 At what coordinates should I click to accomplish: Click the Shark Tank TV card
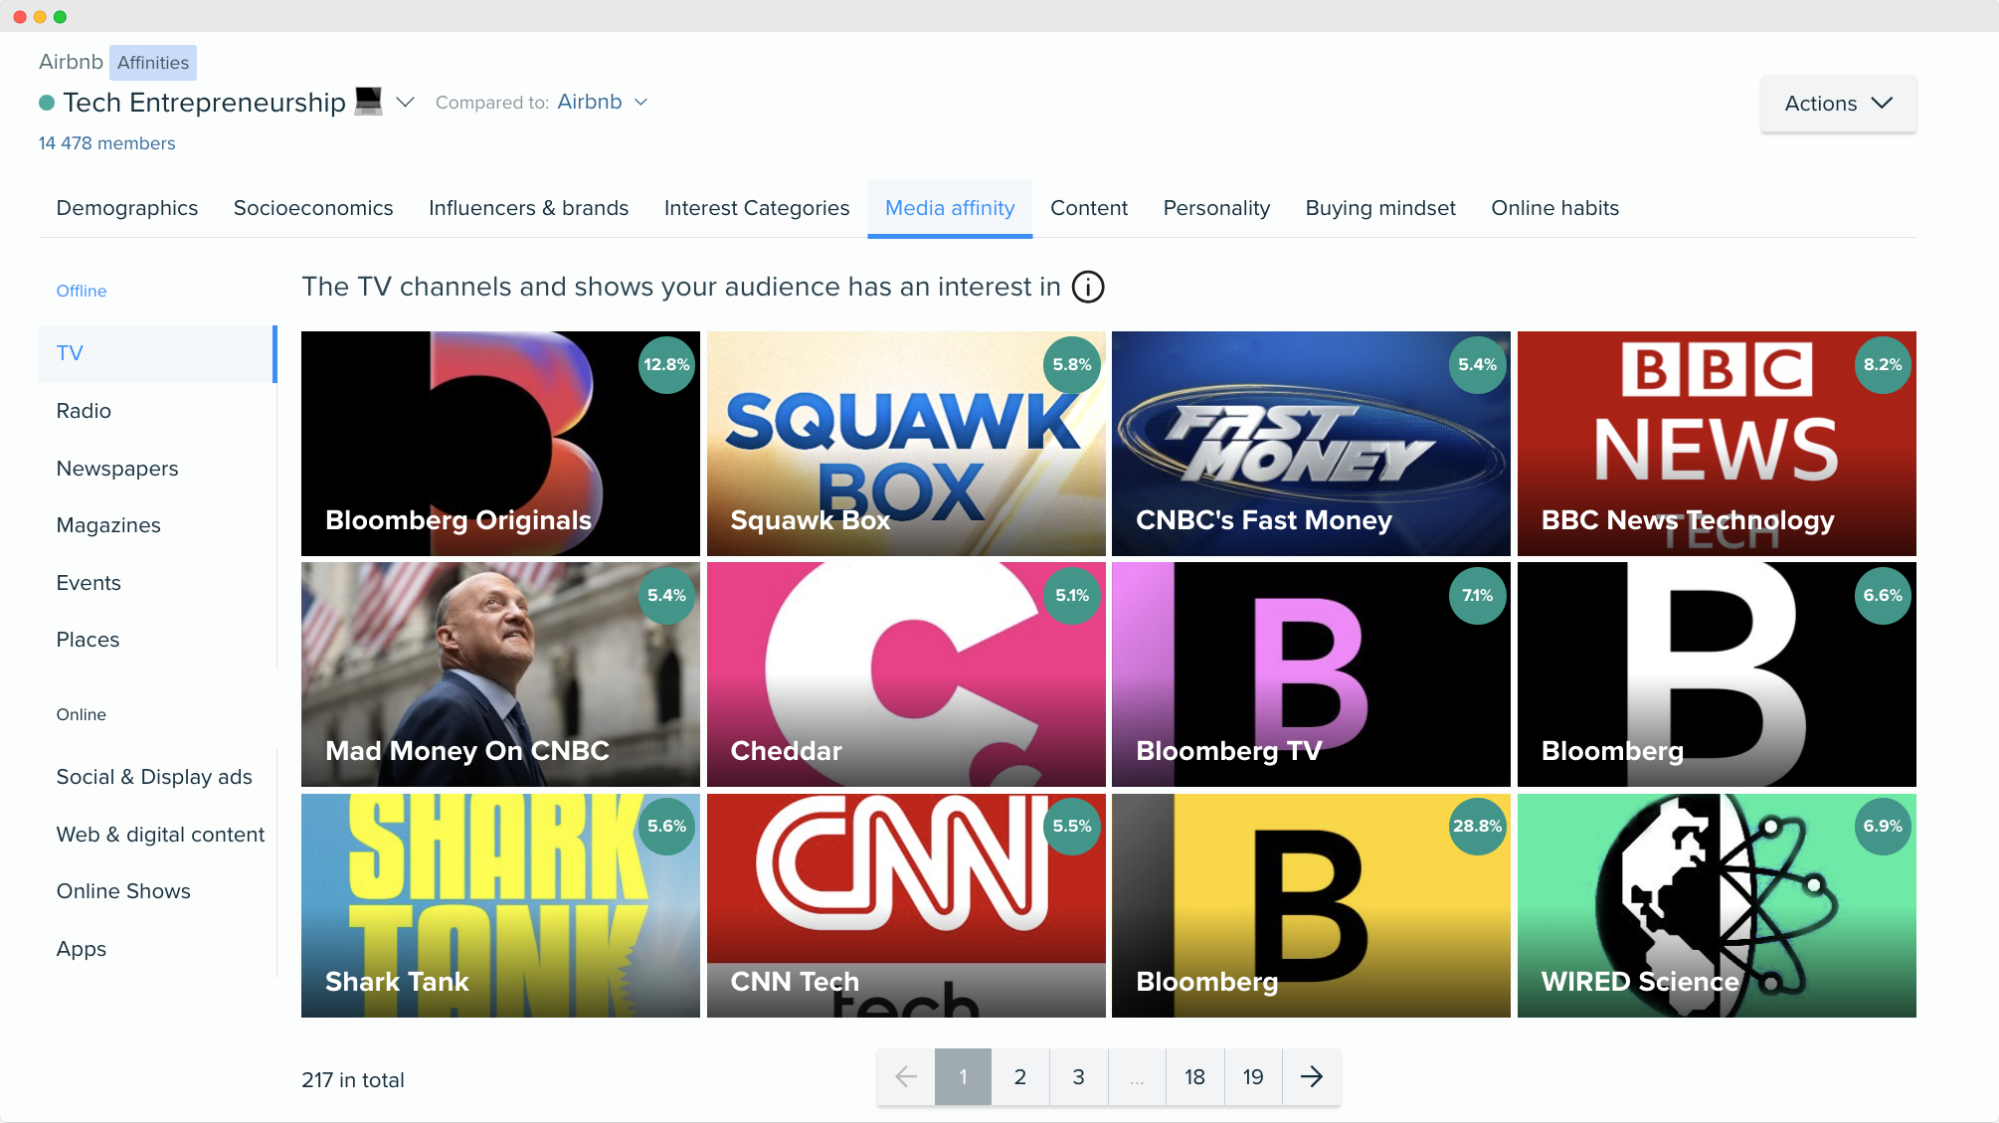tap(500, 905)
